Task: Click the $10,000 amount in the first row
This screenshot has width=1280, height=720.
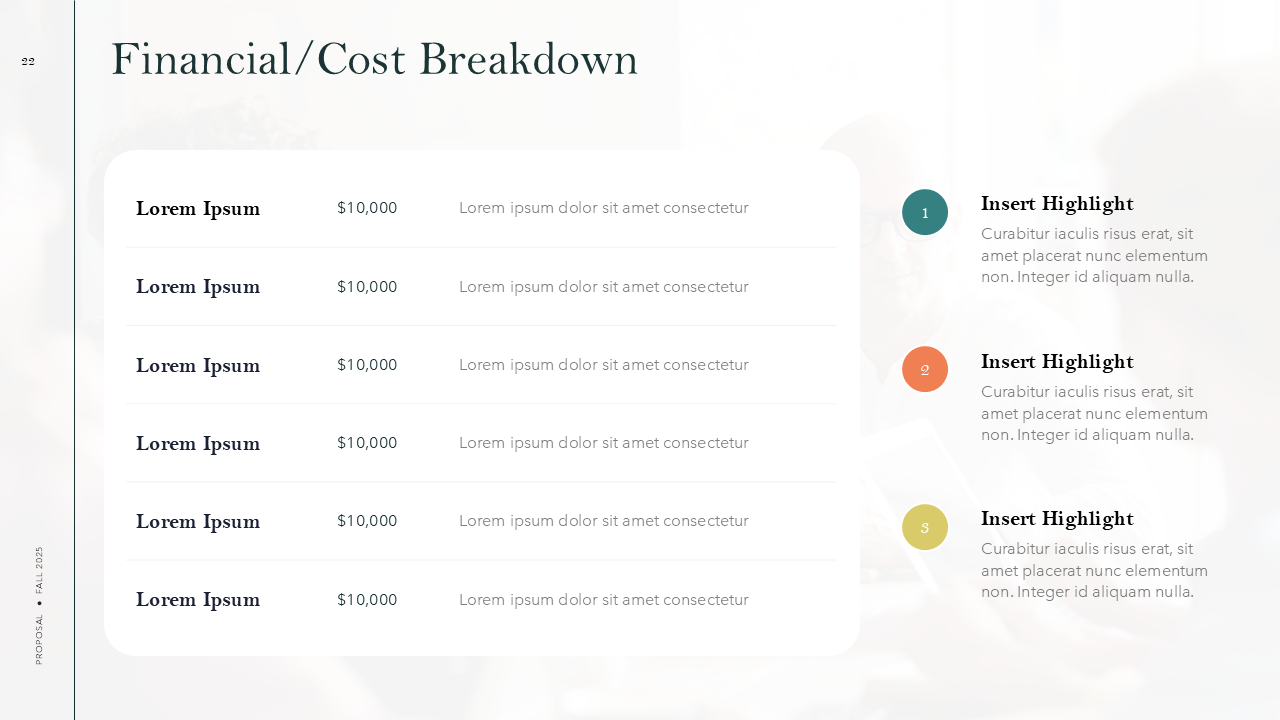Action: pyautogui.click(x=367, y=208)
